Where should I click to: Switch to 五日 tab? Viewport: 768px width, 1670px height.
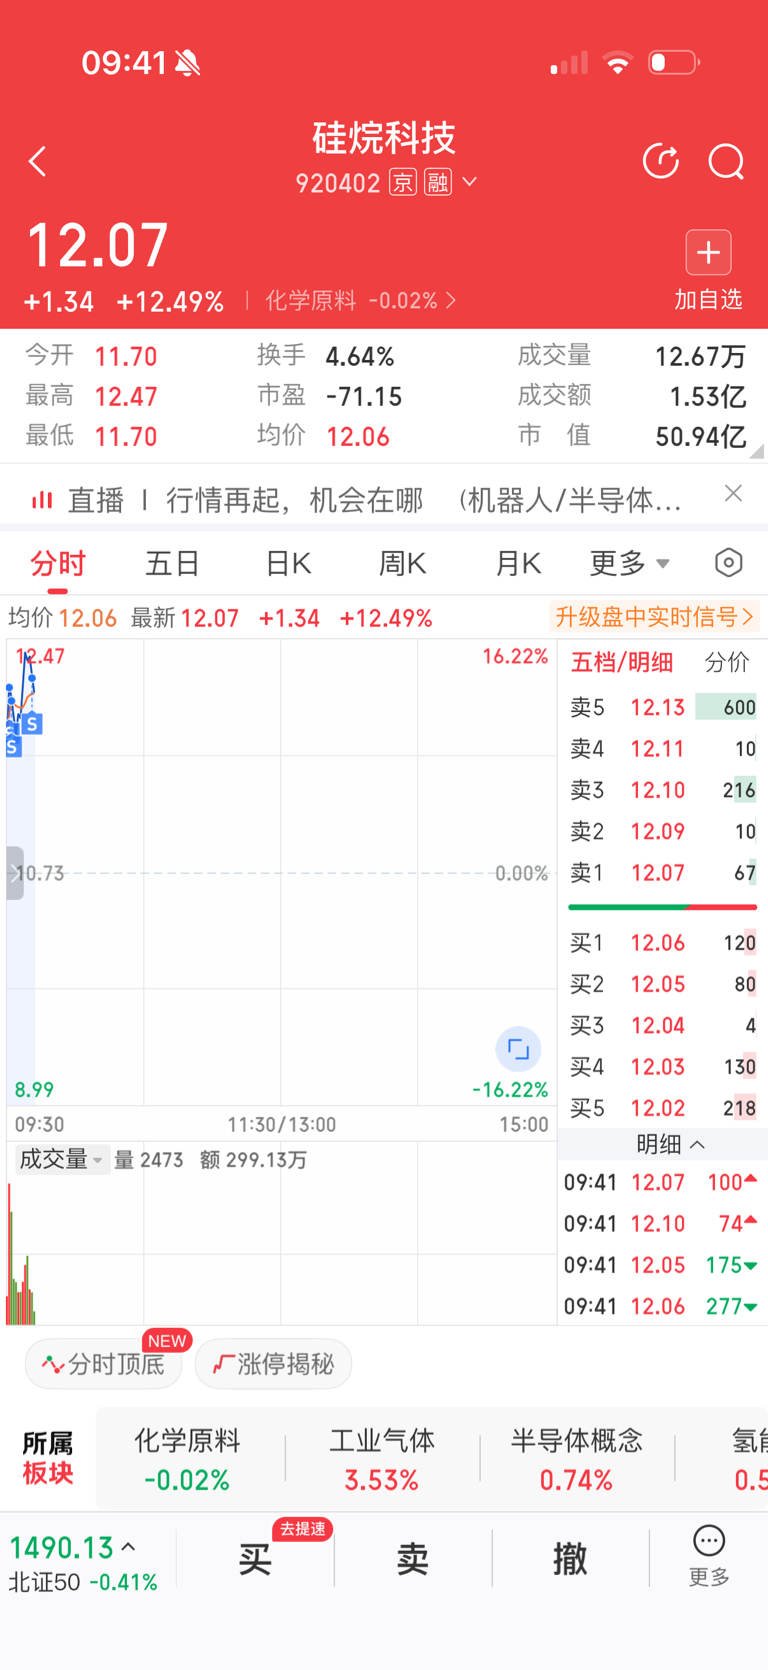pyautogui.click(x=172, y=563)
